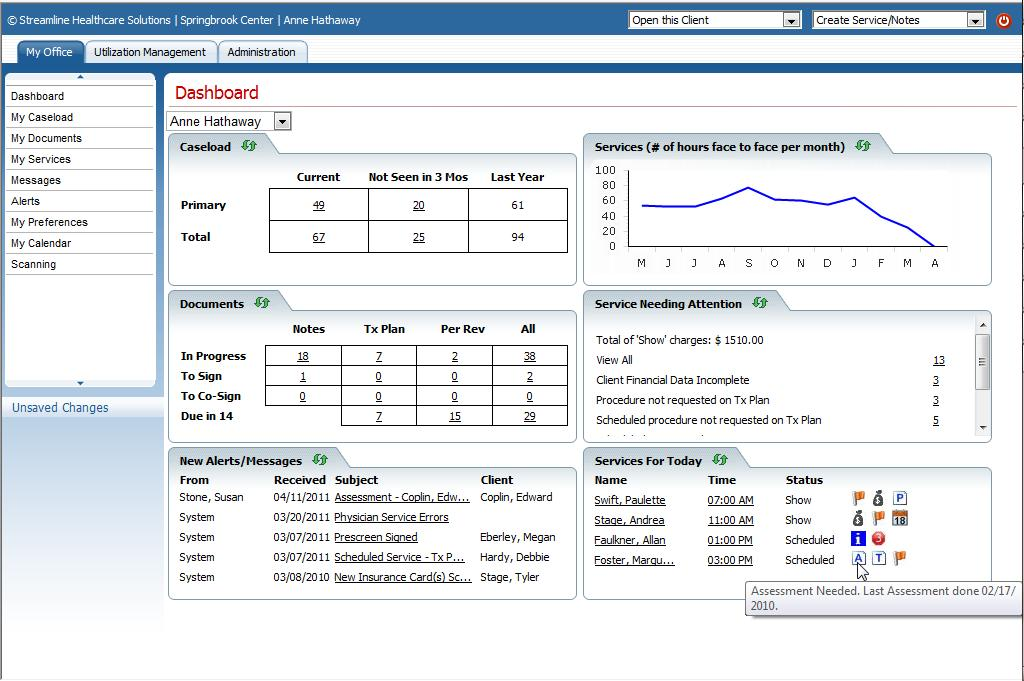This screenshot has height=681, width=1024.
Task: Click the blue info icon for Faulkner, Allan
Action: click(x=858, y=539)
